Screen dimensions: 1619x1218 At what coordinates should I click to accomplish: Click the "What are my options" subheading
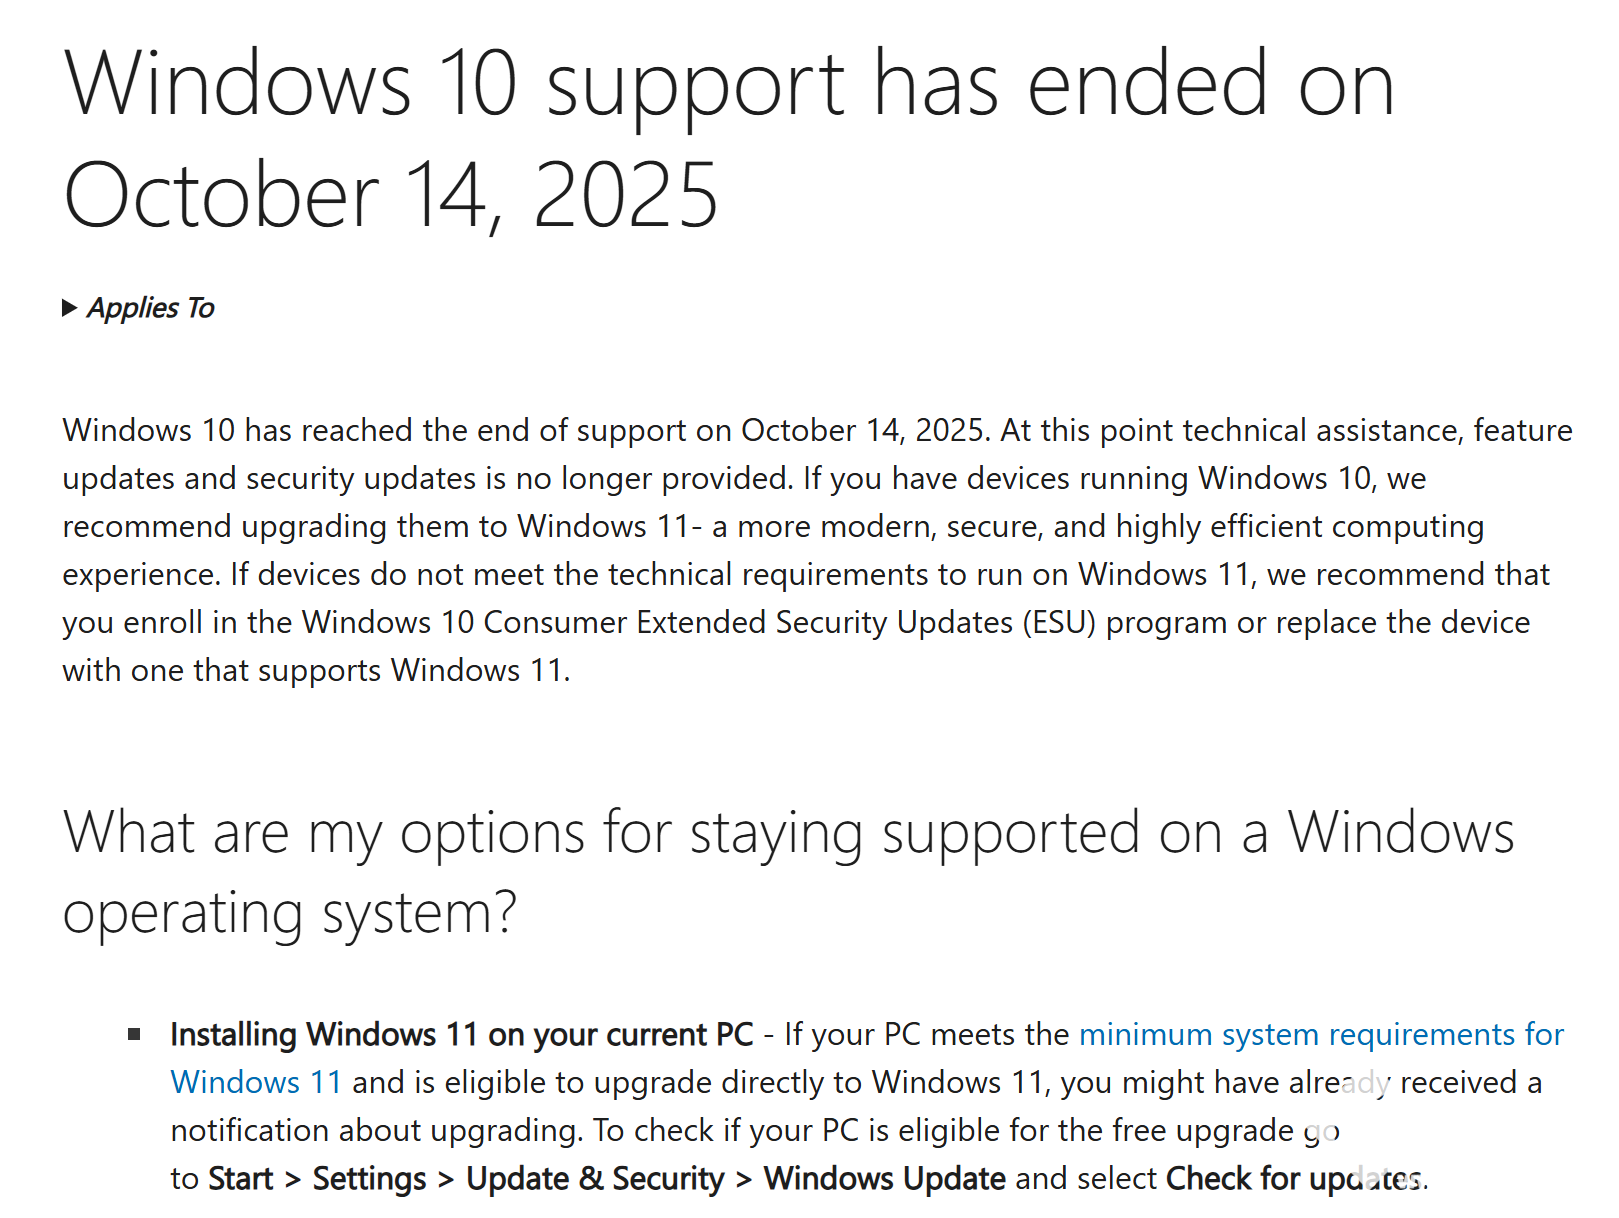[x=788, y=832]
